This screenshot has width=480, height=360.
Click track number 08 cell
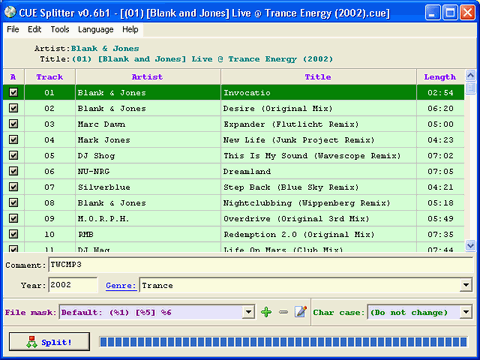click(x=50, y=203)
